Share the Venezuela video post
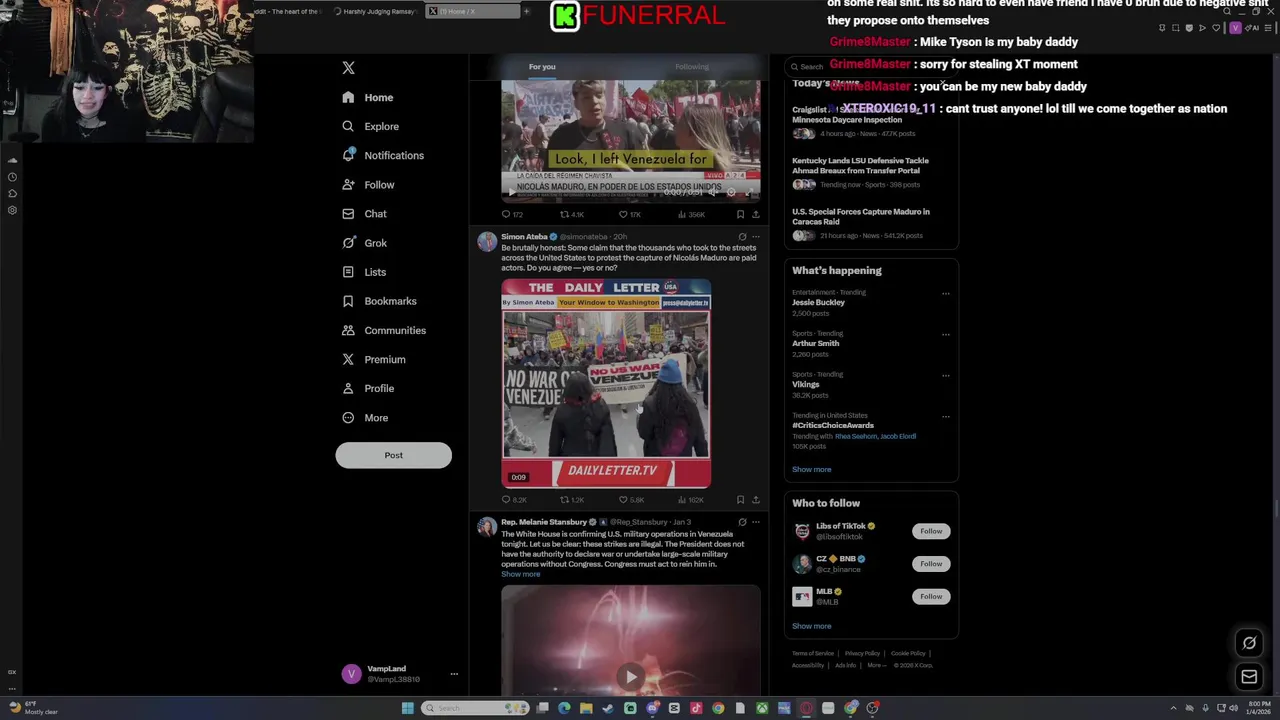The image size is (1280, 720). (x=755, y=215)
